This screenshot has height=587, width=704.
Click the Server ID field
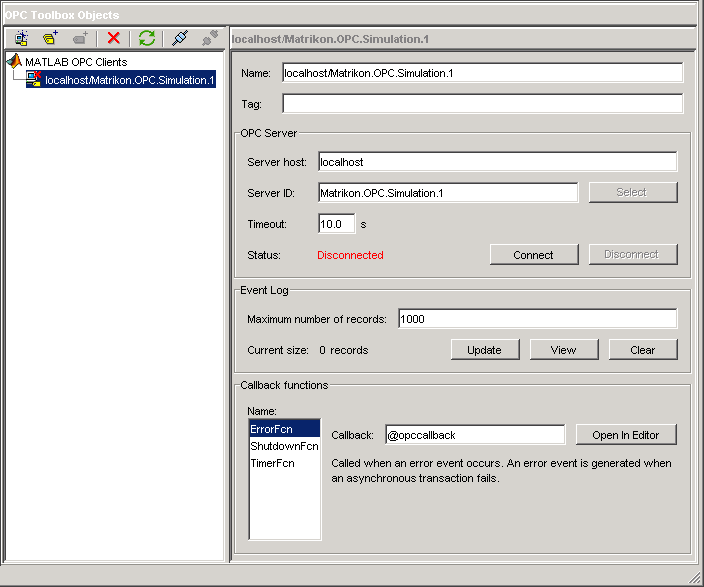pos(448,193)
